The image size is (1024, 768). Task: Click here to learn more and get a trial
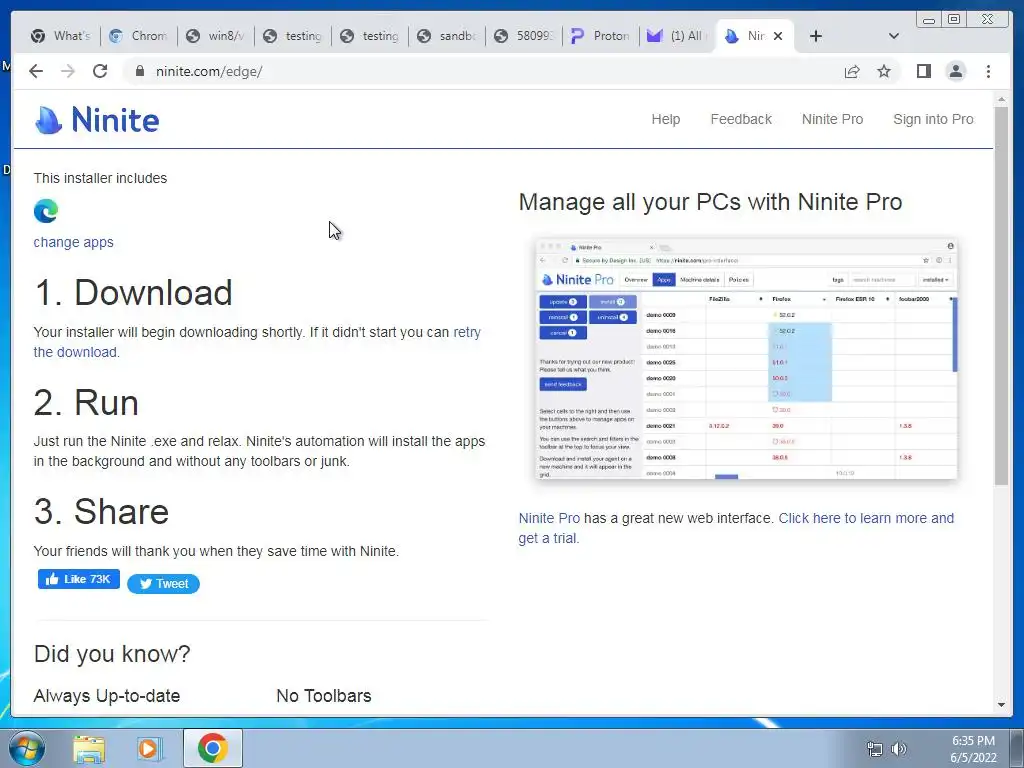(x=866, y=519)
